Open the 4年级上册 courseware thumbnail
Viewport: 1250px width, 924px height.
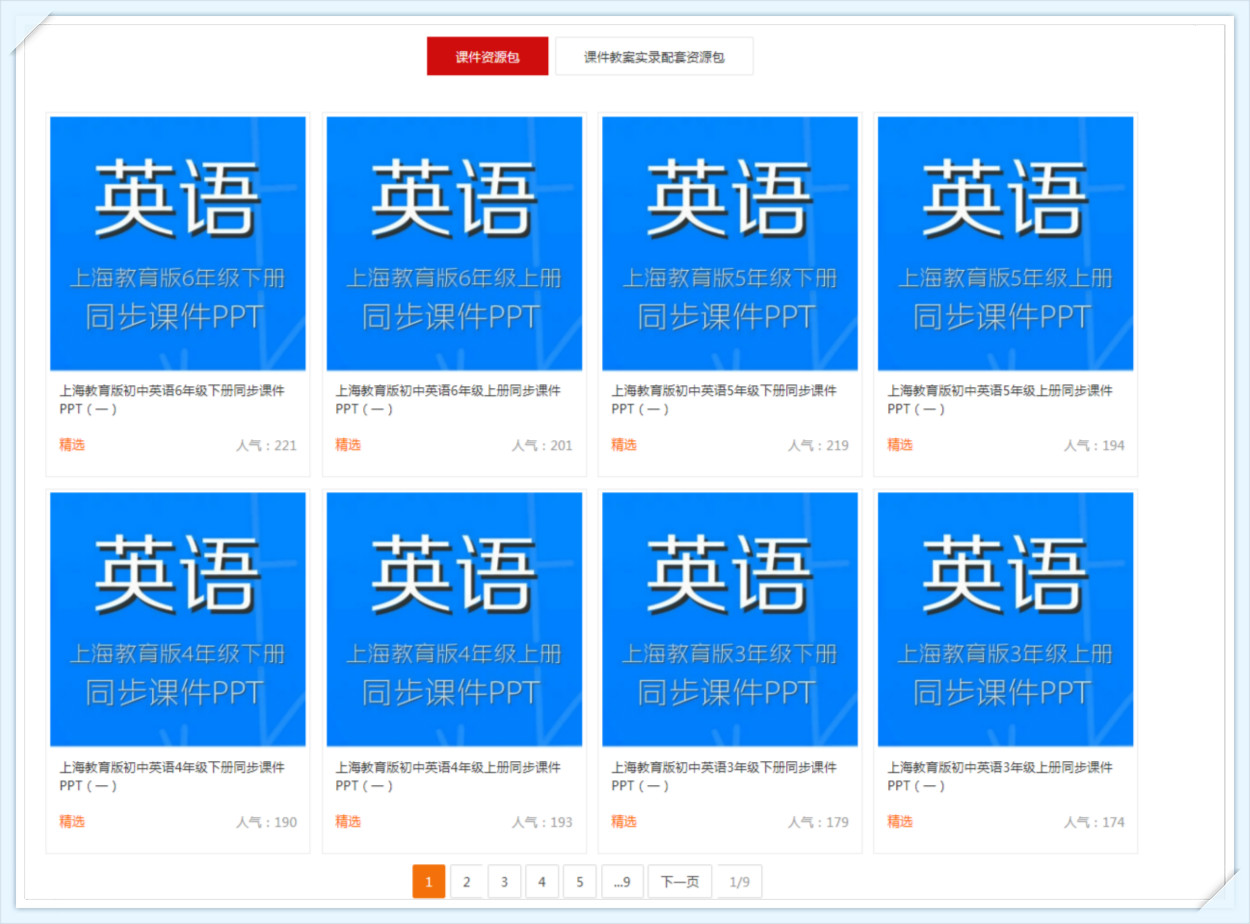click(454, 620)
